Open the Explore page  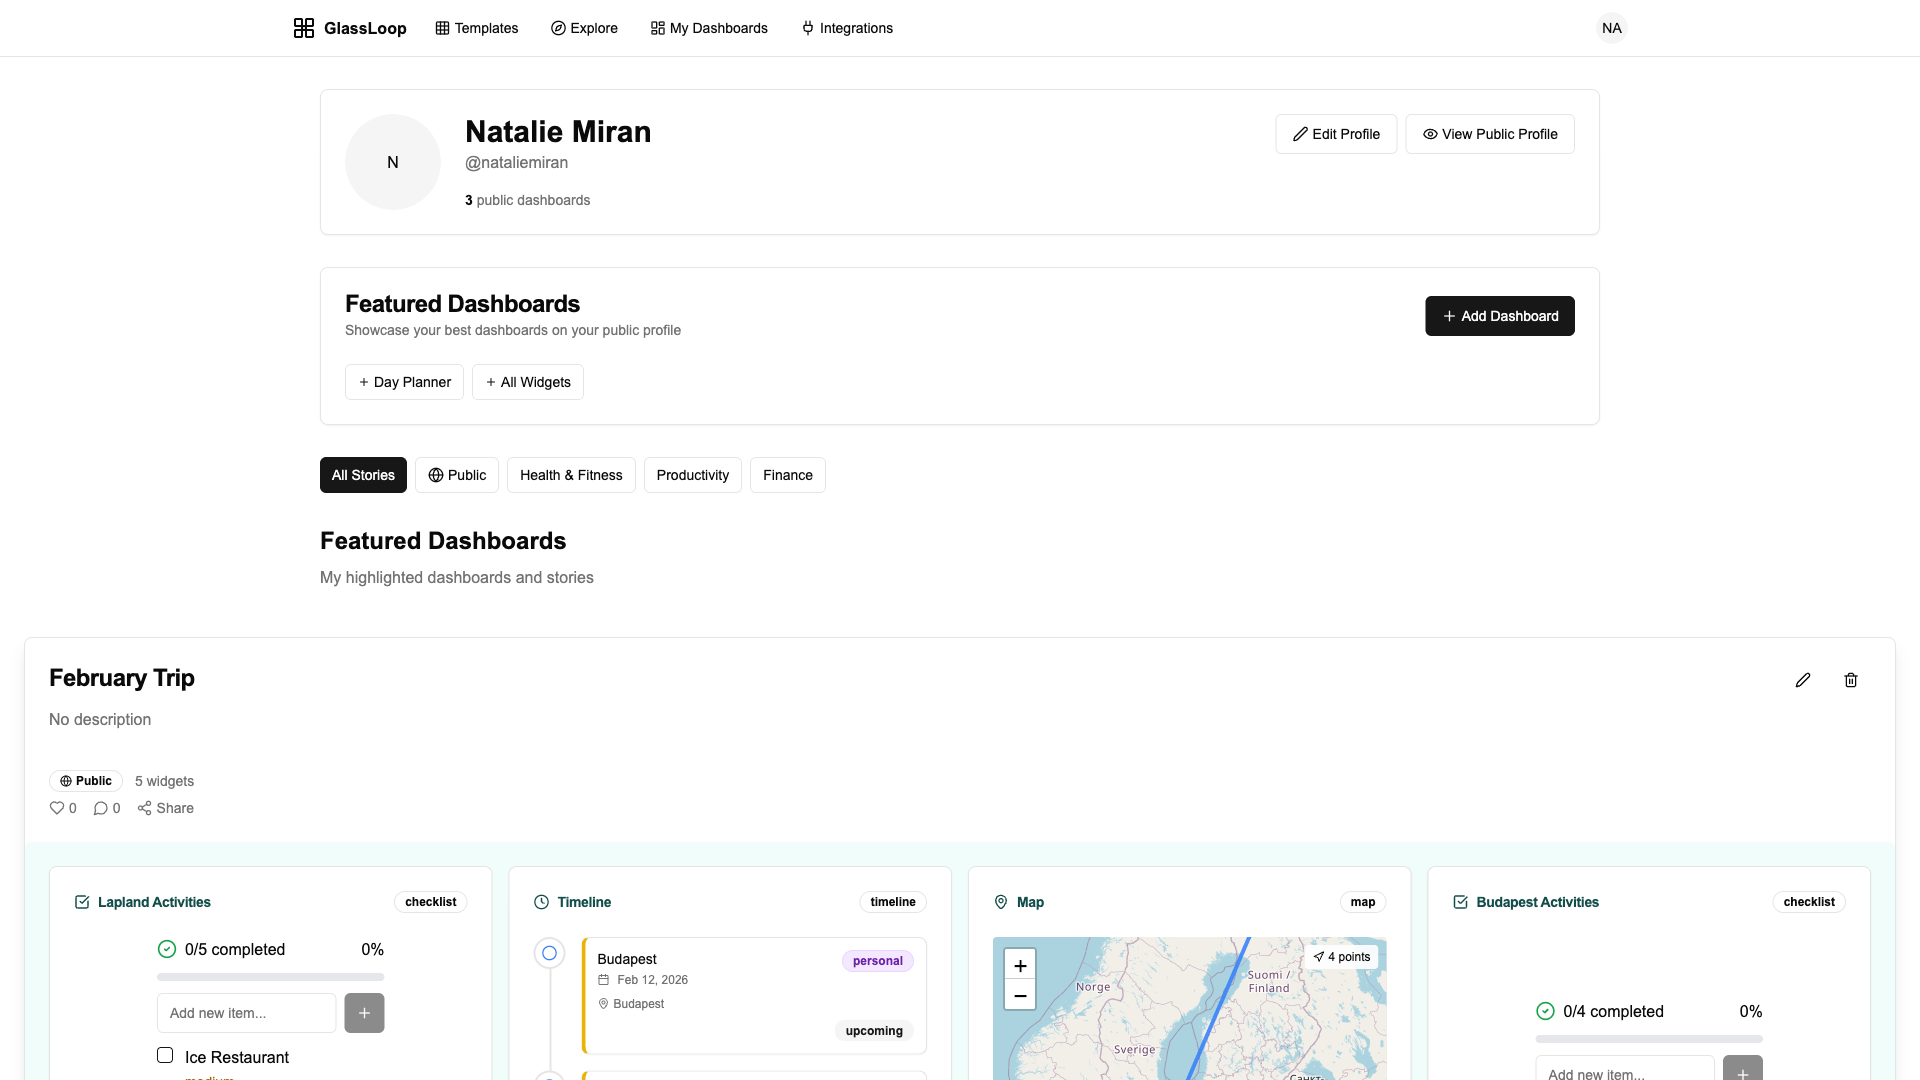pos(584,28)
